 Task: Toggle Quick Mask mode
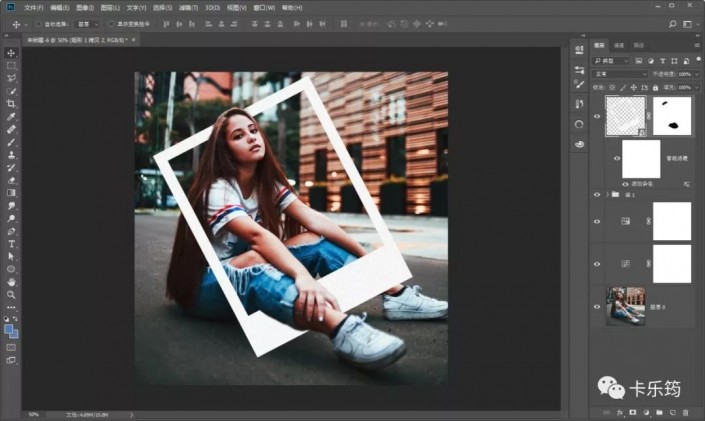tap(11, 347)
